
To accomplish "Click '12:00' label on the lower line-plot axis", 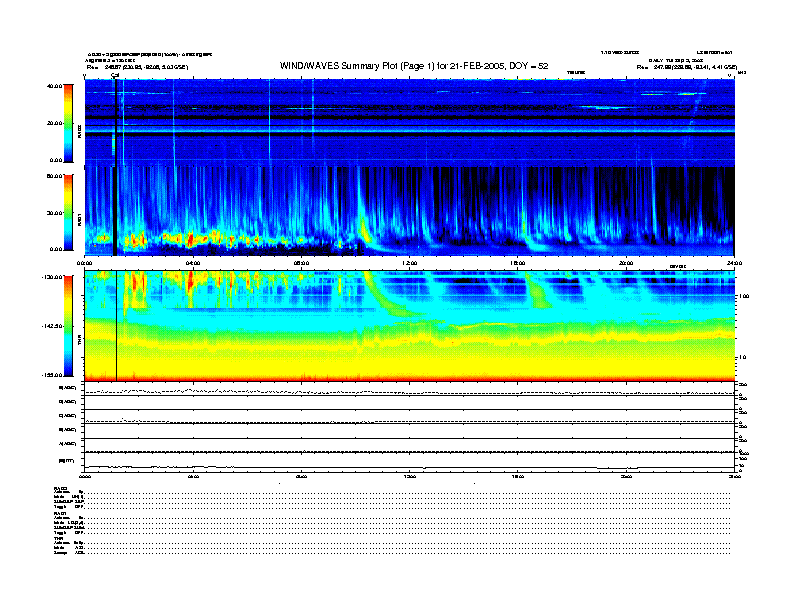I will 410,476.
